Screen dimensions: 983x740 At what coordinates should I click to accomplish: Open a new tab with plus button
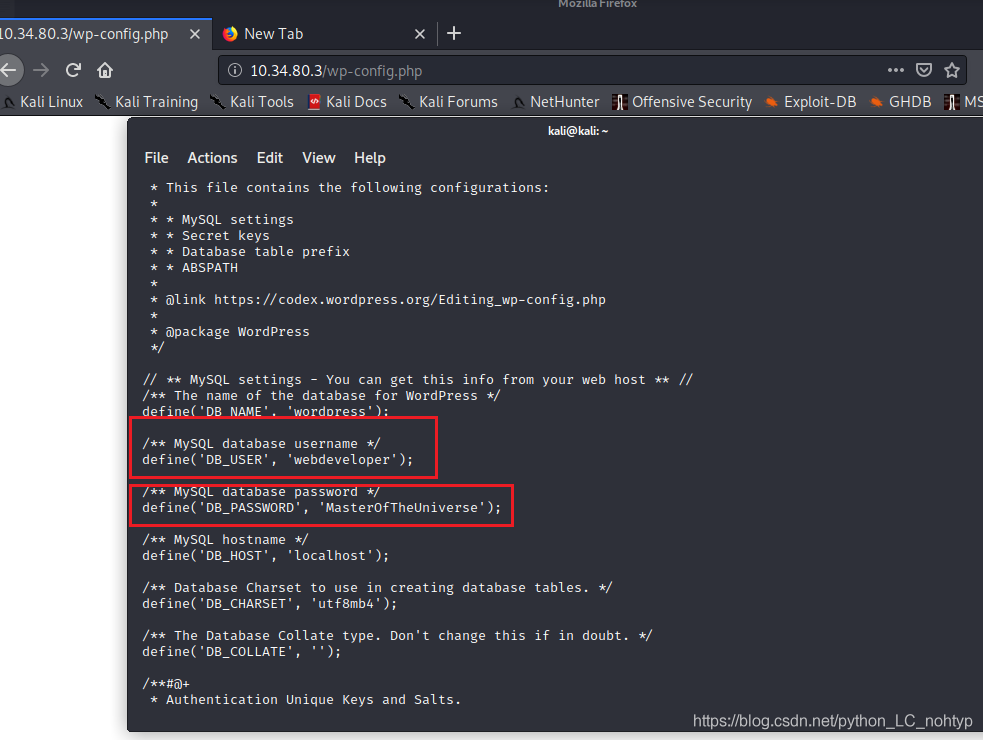click(x=454, y=33)
